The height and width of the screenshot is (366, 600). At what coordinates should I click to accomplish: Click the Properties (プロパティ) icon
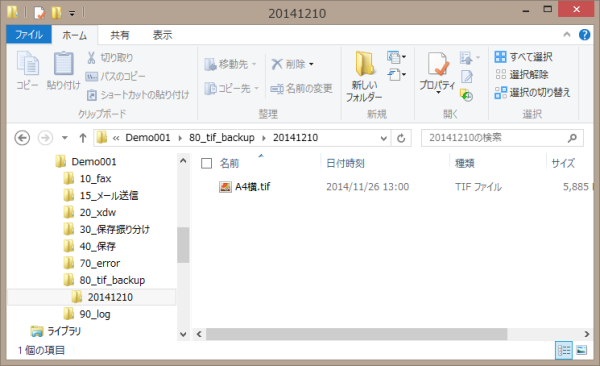tap(438, 64)
